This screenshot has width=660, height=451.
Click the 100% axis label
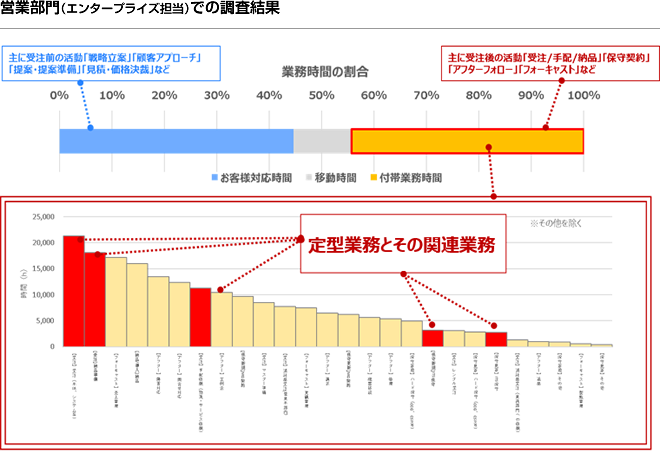pos(583,96)
